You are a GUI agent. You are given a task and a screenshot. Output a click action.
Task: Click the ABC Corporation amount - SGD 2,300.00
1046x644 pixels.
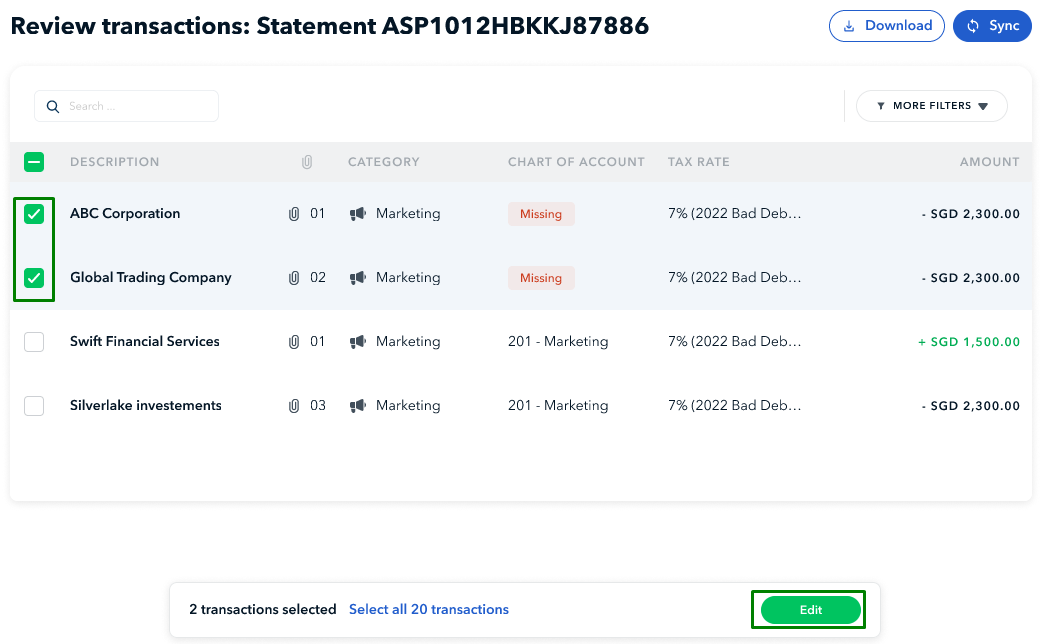point(971,214)
